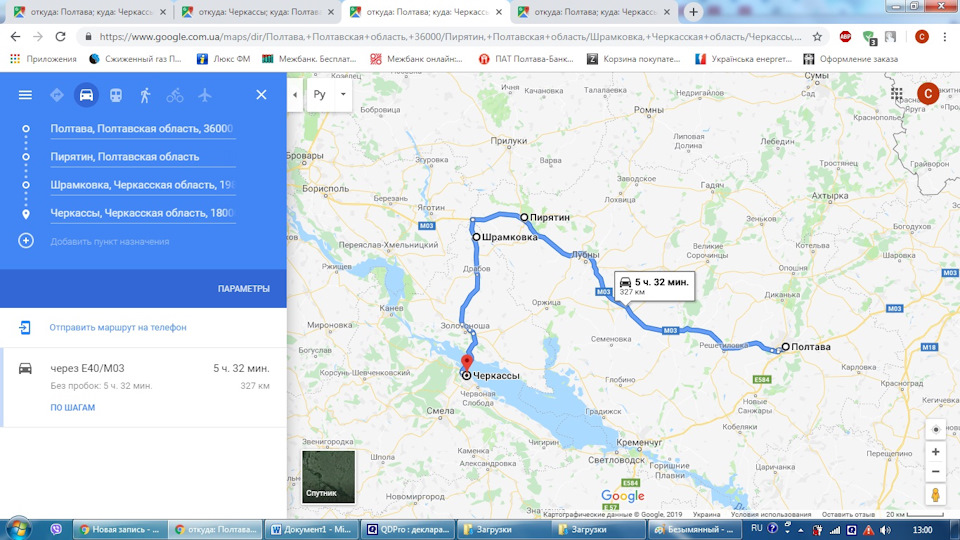Close the directions panel
The height and width of the screenshot is (540, 960).
[x=261, y=95]
